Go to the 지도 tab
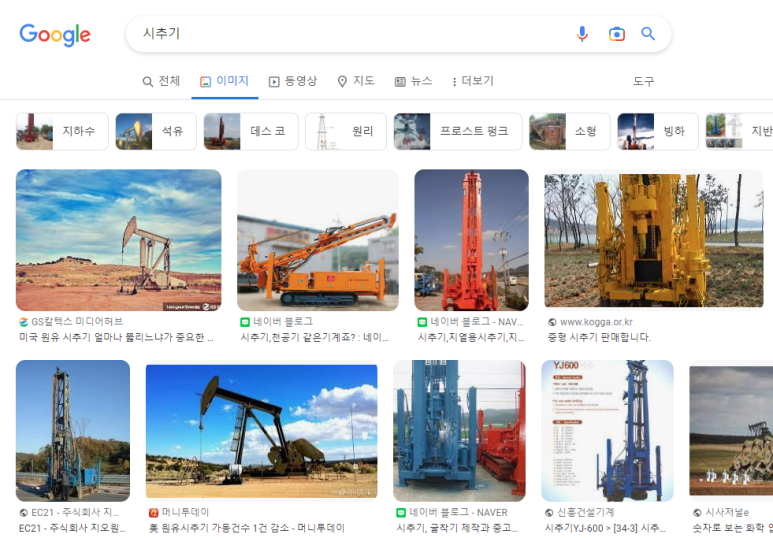773x538 pixels. 356,81
